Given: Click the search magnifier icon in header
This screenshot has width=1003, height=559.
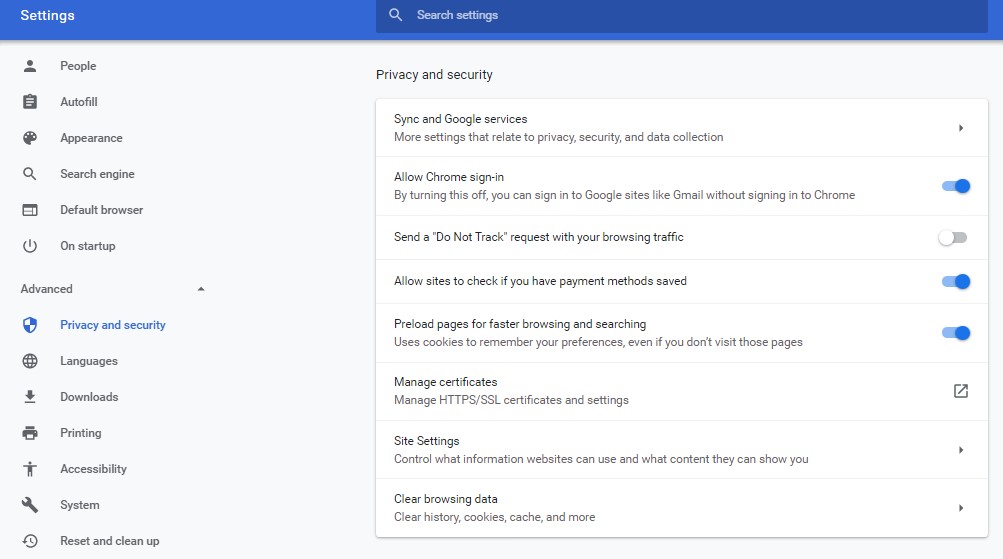Looking at the screenshot, I should point(395,15).
